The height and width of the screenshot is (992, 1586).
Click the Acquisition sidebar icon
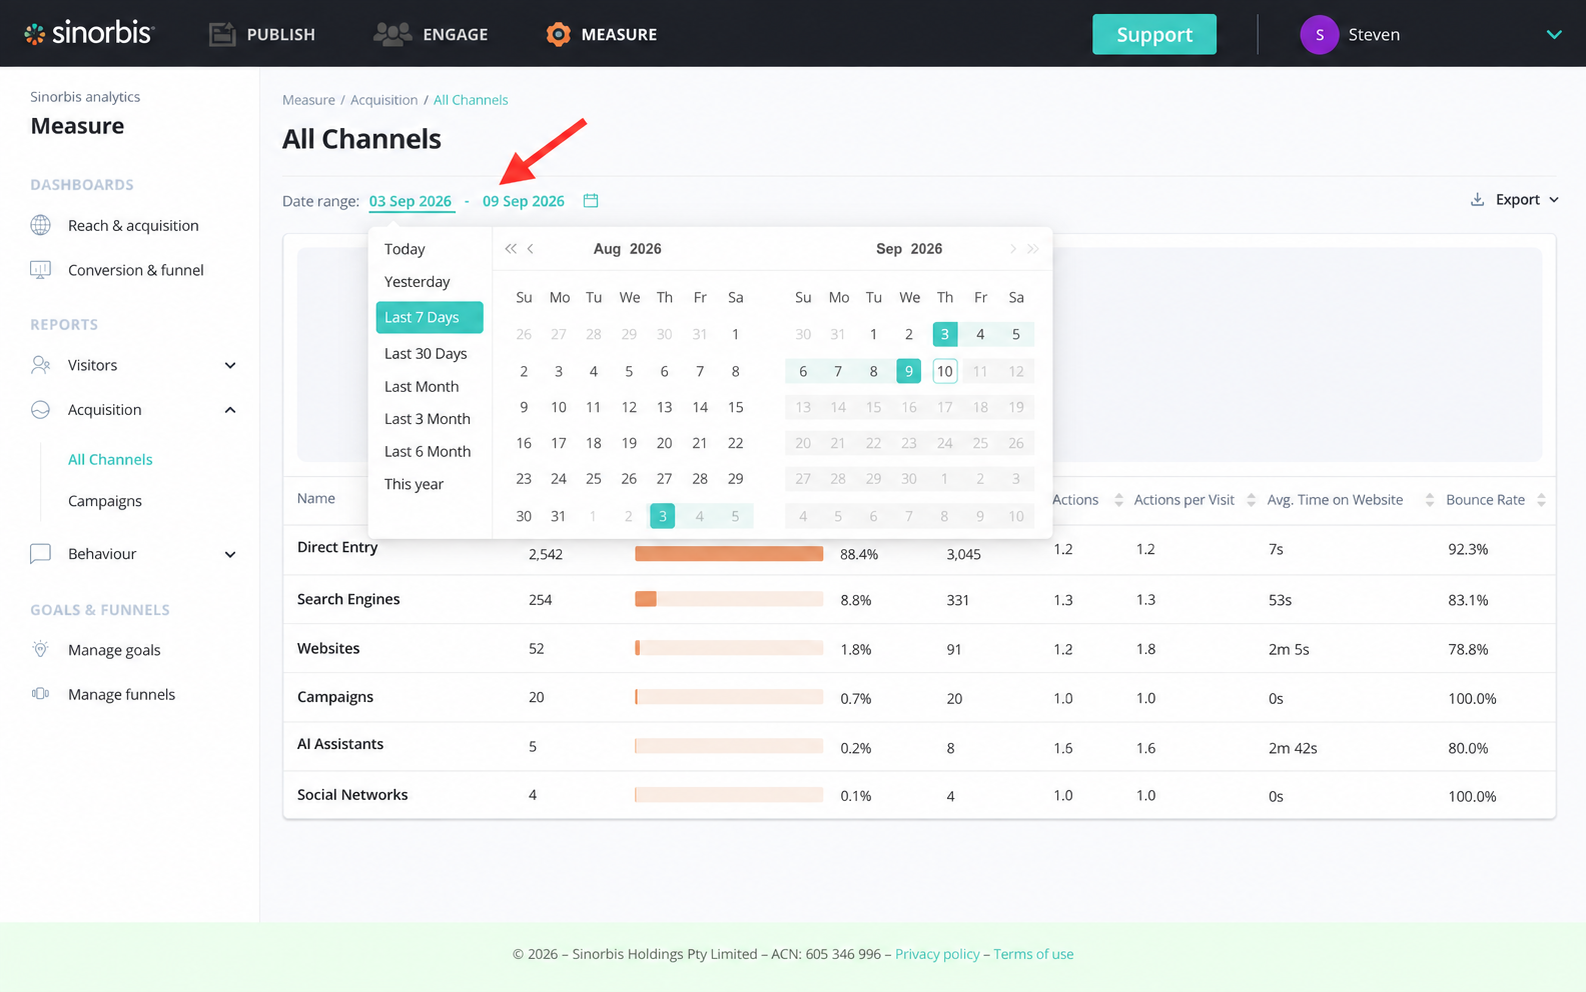pos(41,410)
